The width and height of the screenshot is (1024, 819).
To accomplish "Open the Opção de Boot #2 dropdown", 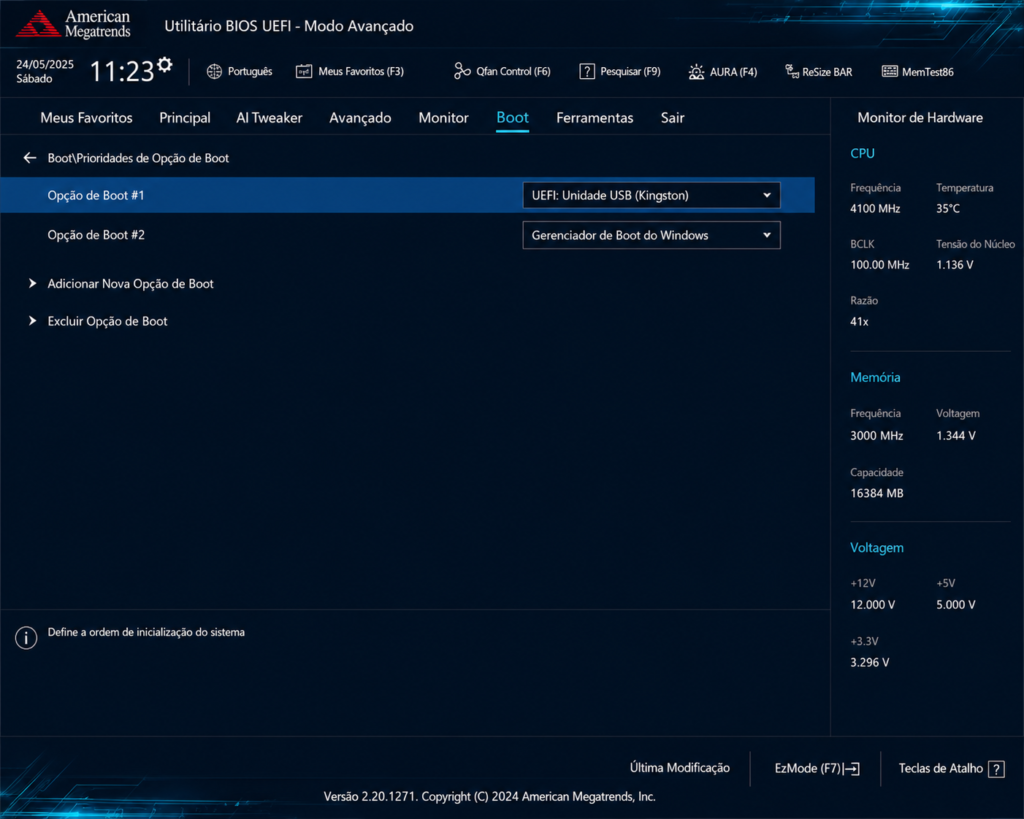I will (651, 235).
